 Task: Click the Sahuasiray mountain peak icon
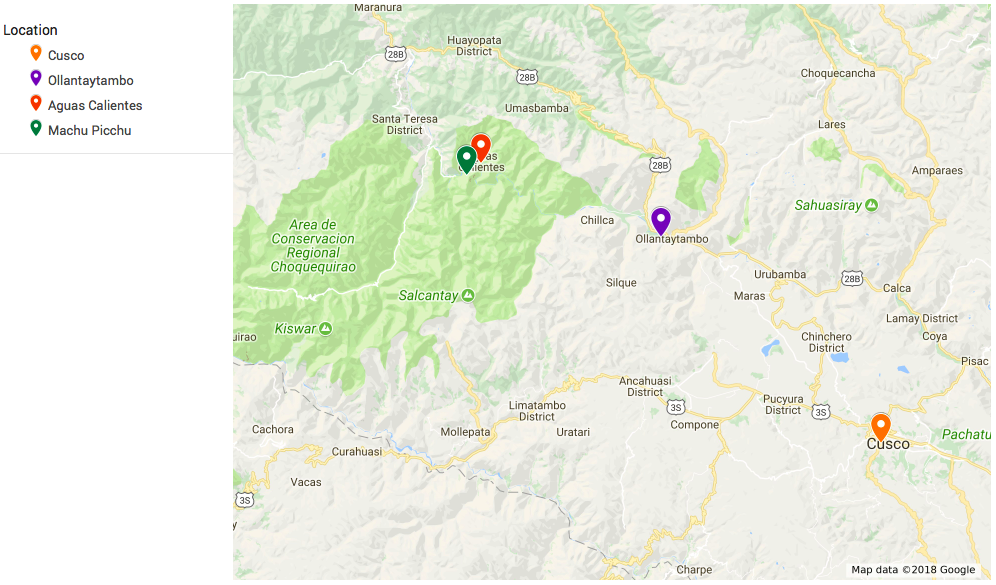[872, 205]
